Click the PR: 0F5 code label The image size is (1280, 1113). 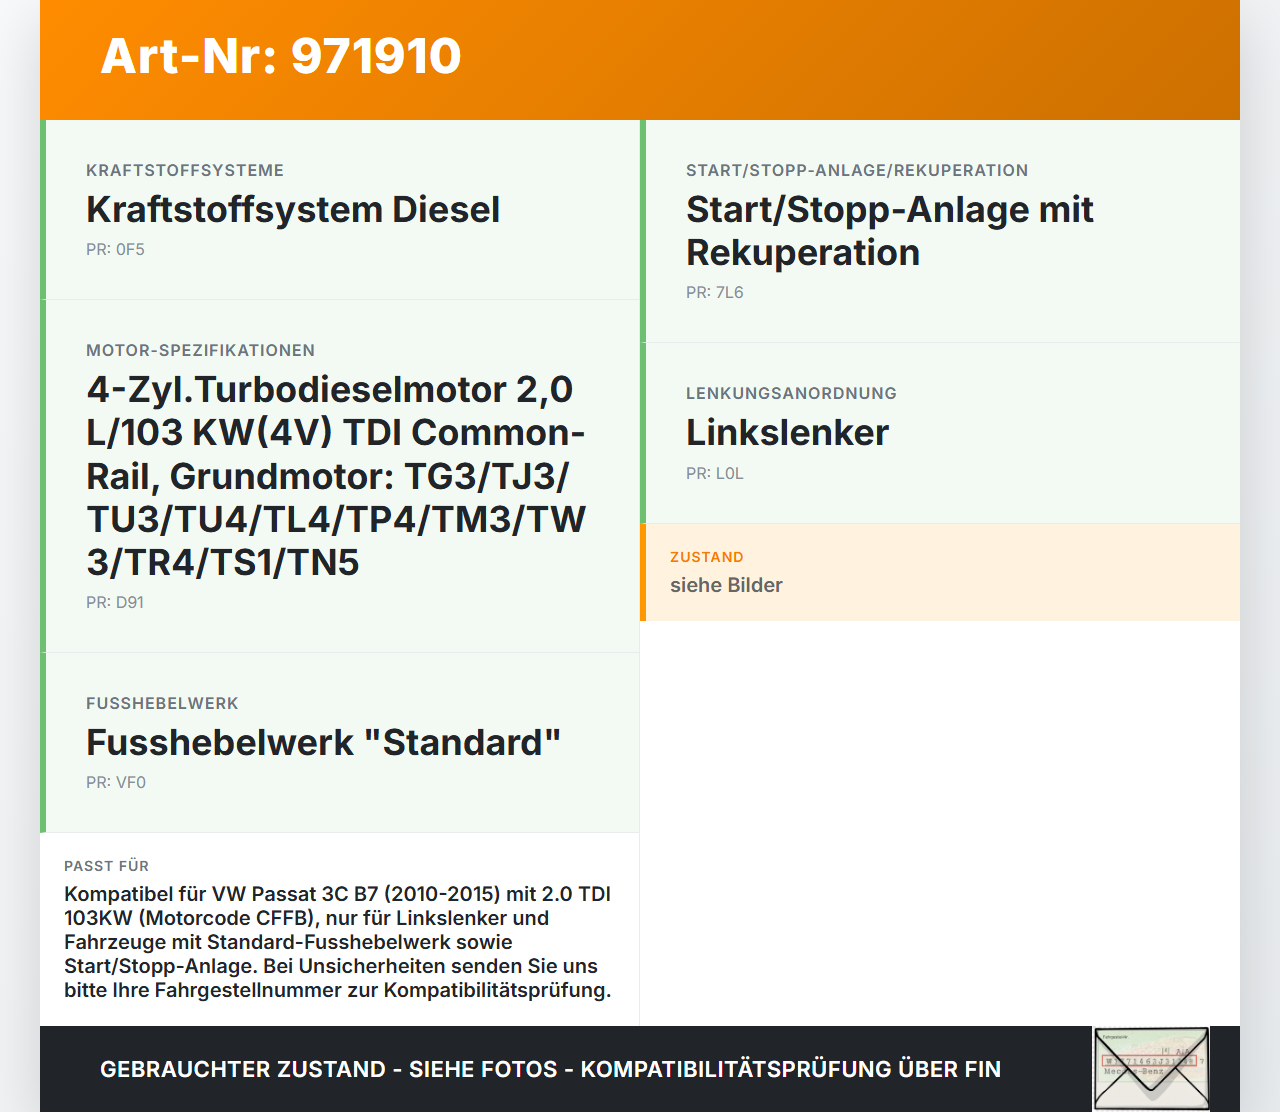point(115,249)
